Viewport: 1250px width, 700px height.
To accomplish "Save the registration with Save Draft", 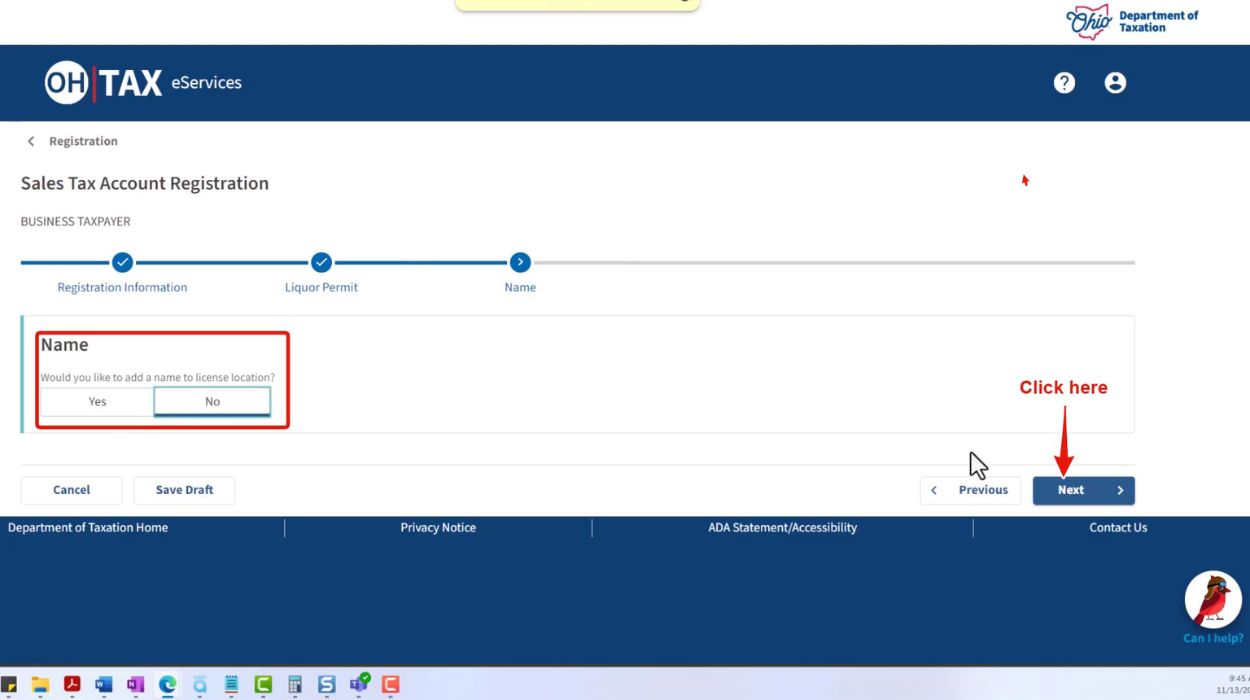I will 184,491.
